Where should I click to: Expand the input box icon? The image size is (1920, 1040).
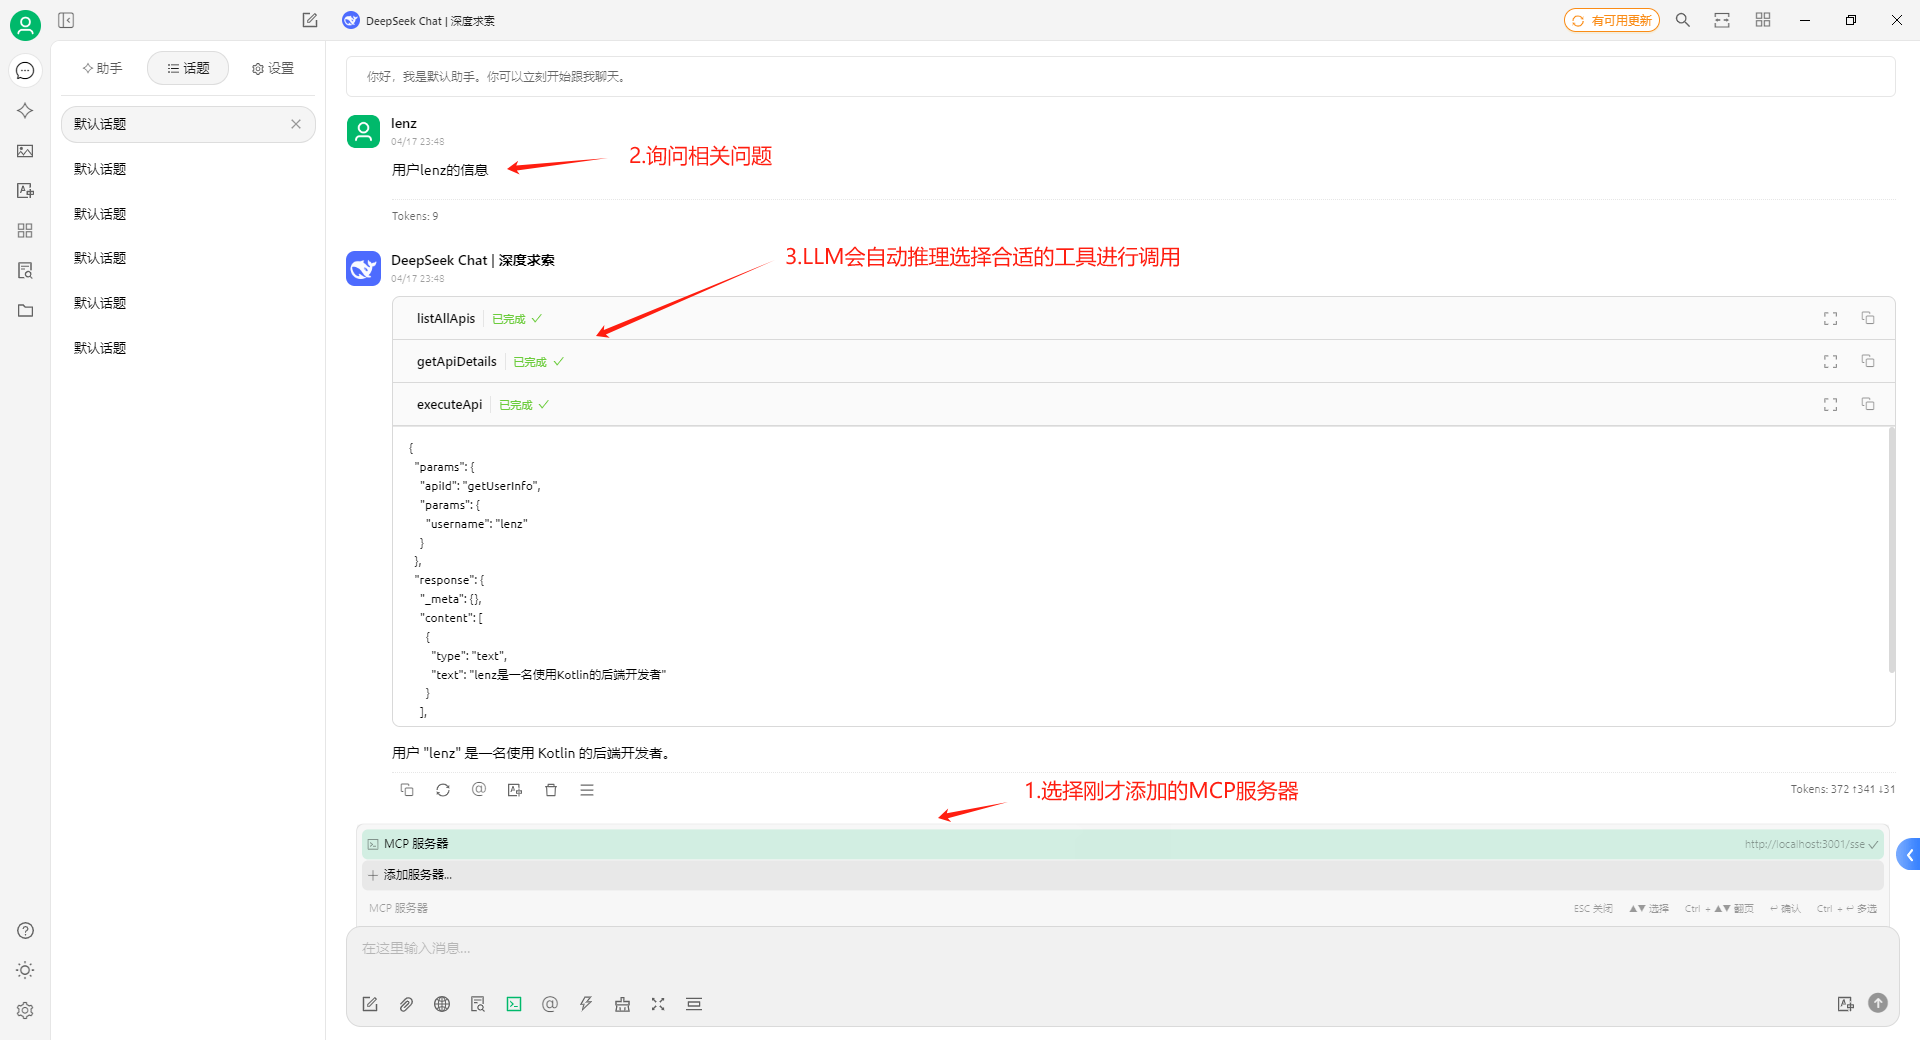(658, 1004)
